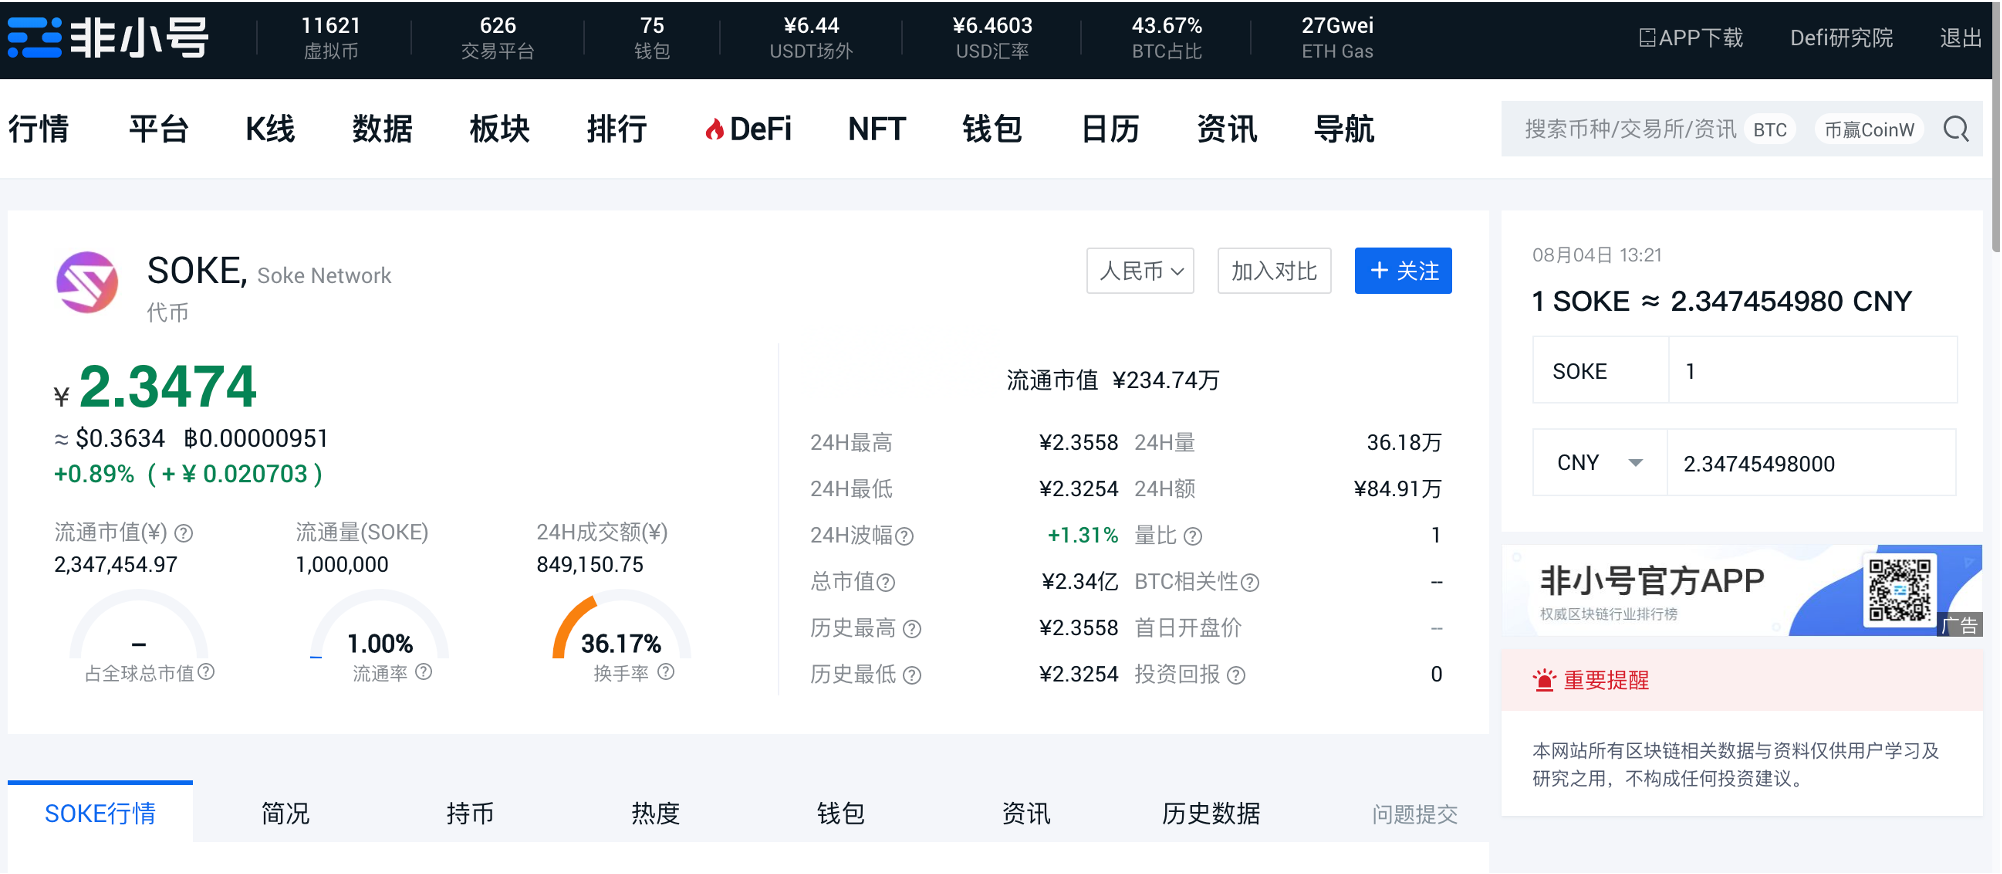Open the 导航 menu
2002x874 pixels.
pos(1344,129)
